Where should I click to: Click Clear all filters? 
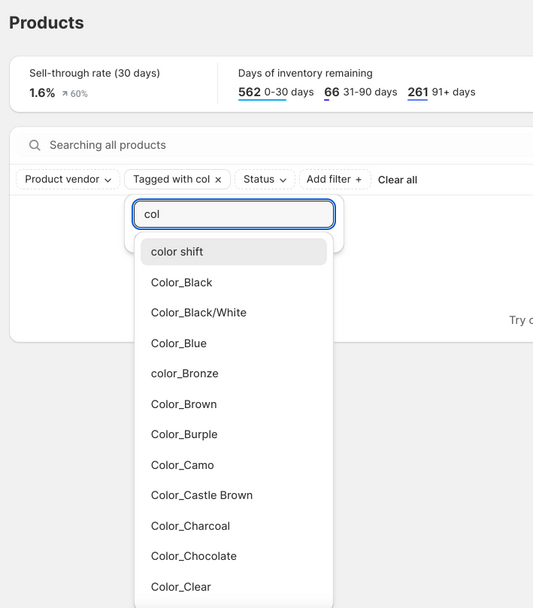click(x=397, y=180)
